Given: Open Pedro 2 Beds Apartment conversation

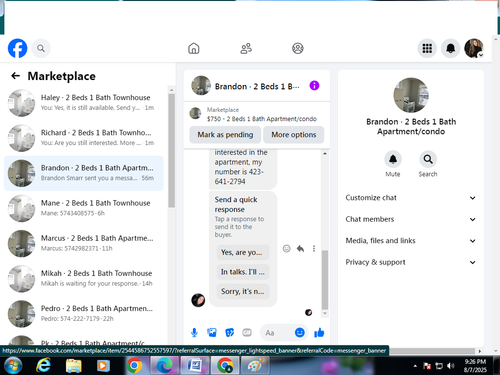Looking at the screenshot, I should pyautogui.click(x=83, y=314).
